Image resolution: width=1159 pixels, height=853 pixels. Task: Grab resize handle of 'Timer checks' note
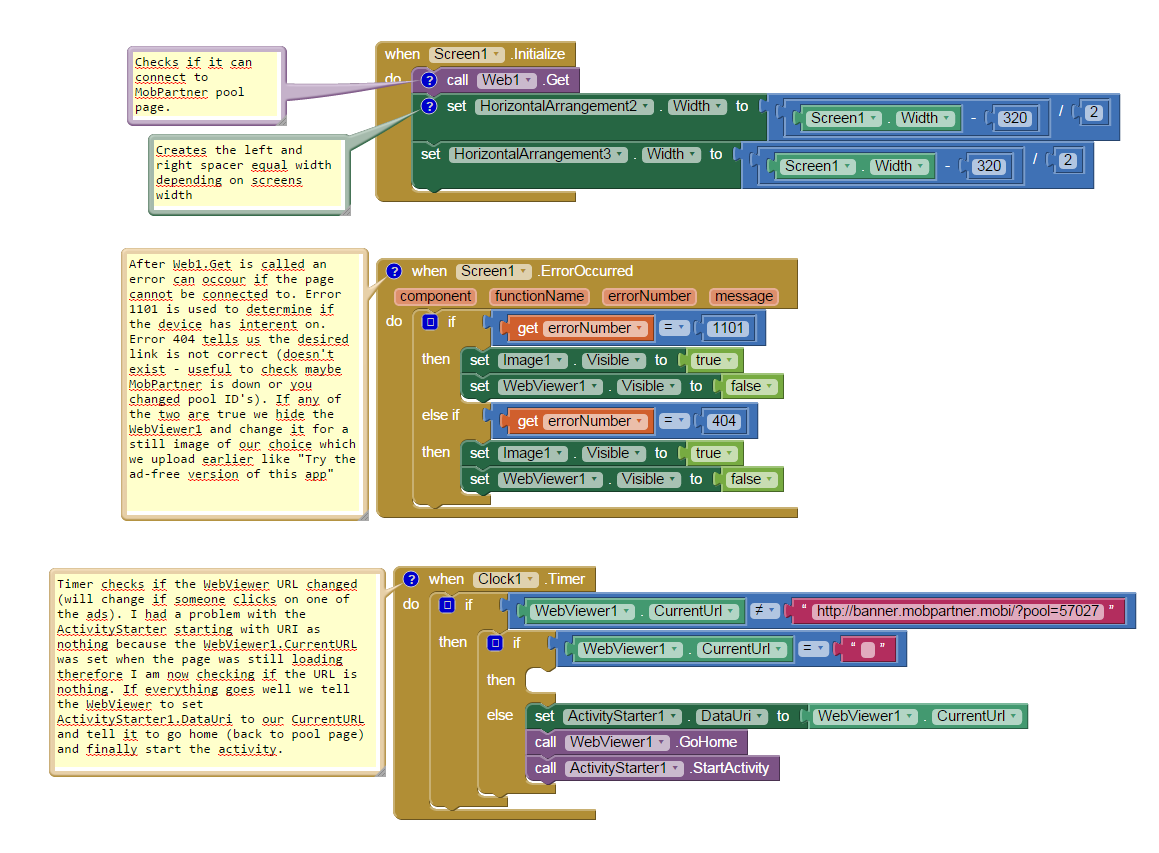click(380, 771)
